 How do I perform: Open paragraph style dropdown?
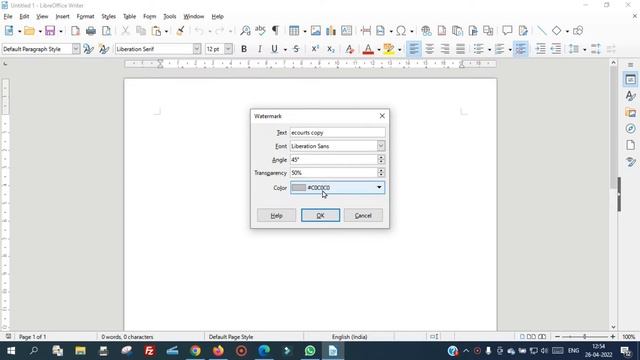(x=76, y=49)
